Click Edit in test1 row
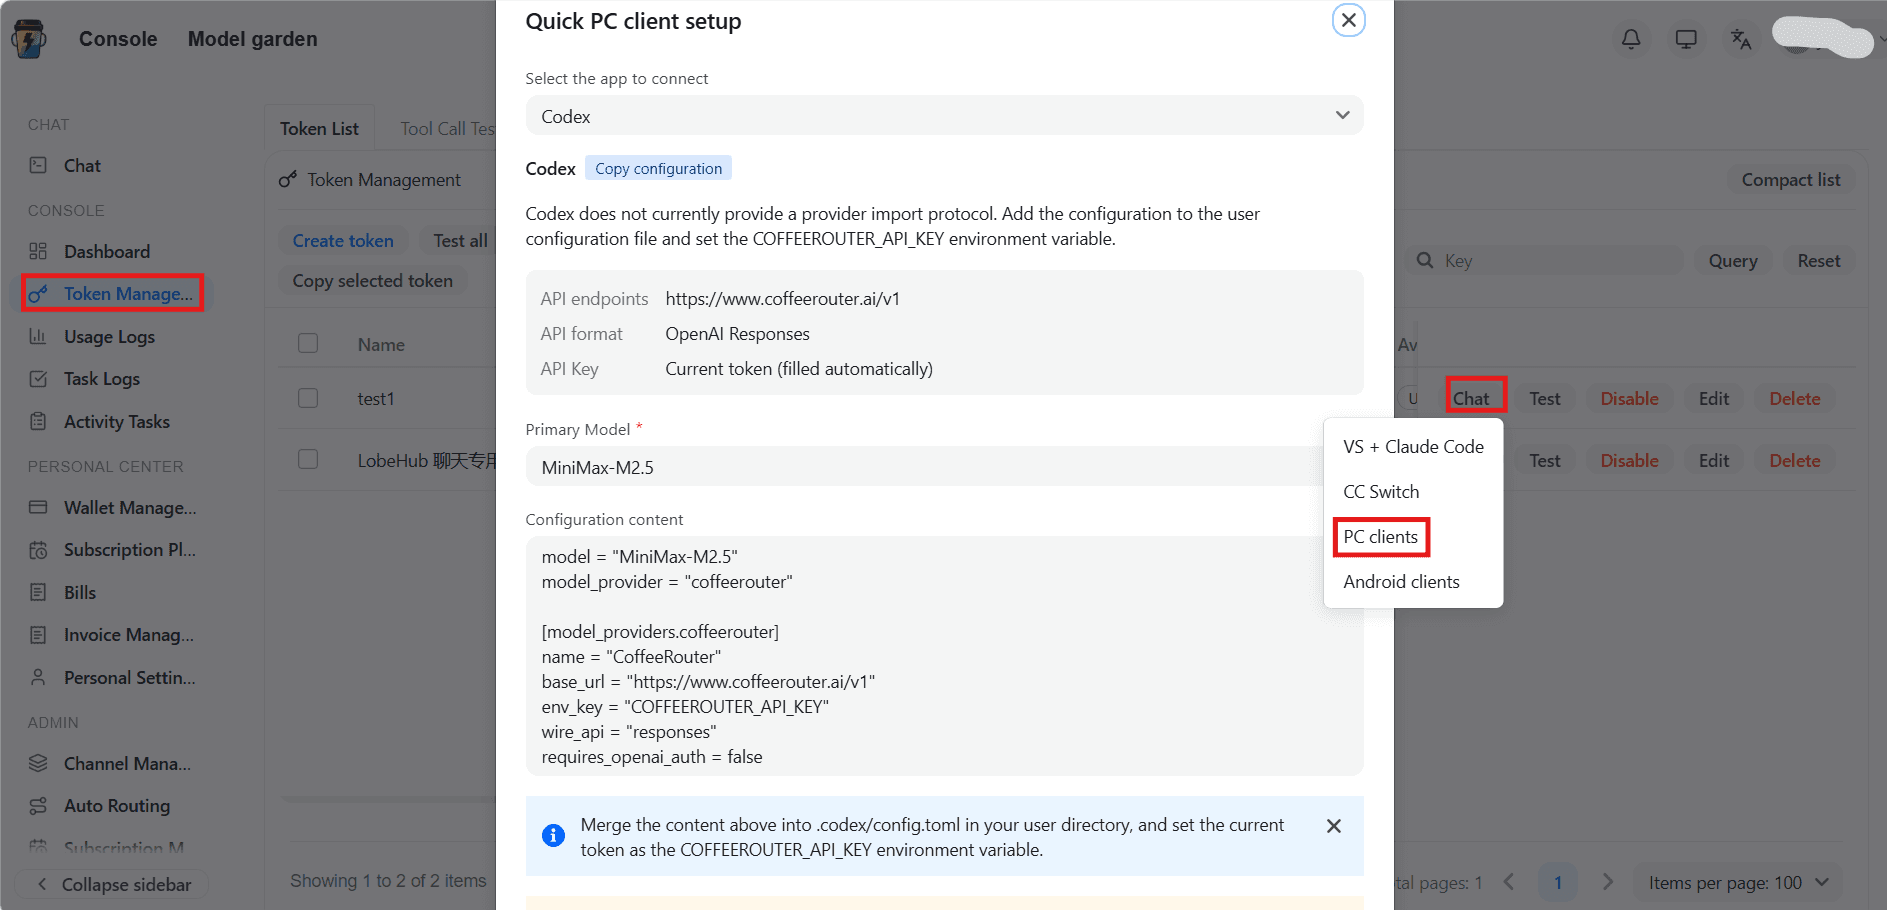1887x910 pixels. tap(1713, 398)
